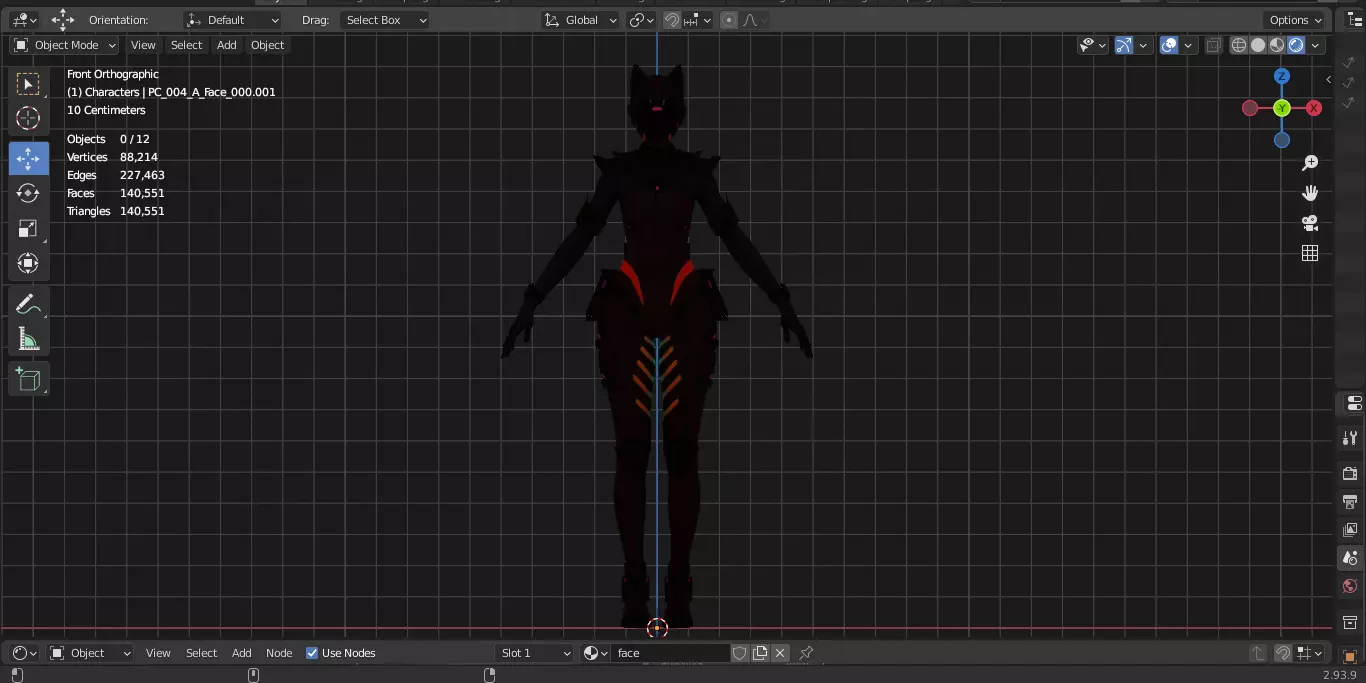Toggle show overlays button
The width and height of the screenshot is (1366, 683).
click(1169, 45)
